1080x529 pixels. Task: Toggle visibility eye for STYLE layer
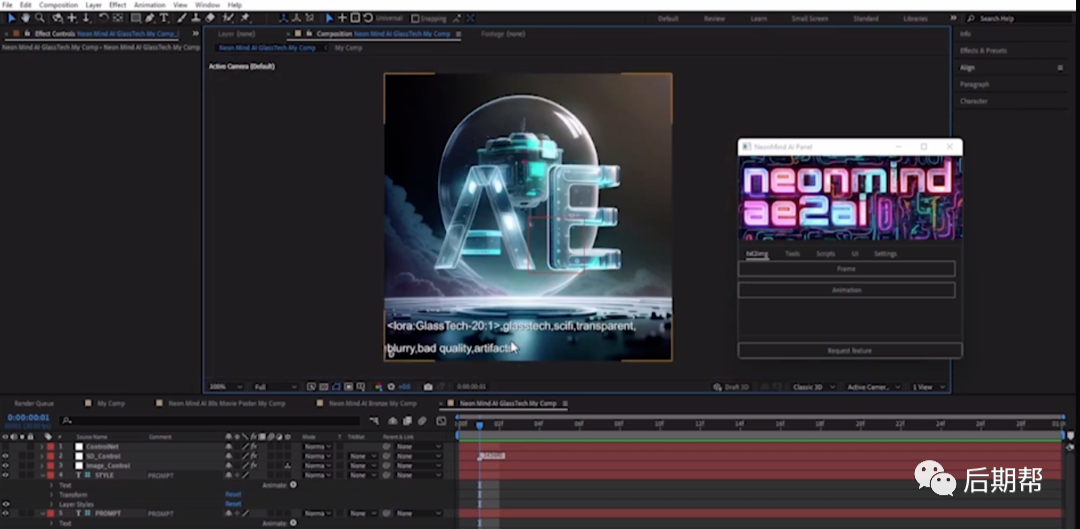coord(6,475)
